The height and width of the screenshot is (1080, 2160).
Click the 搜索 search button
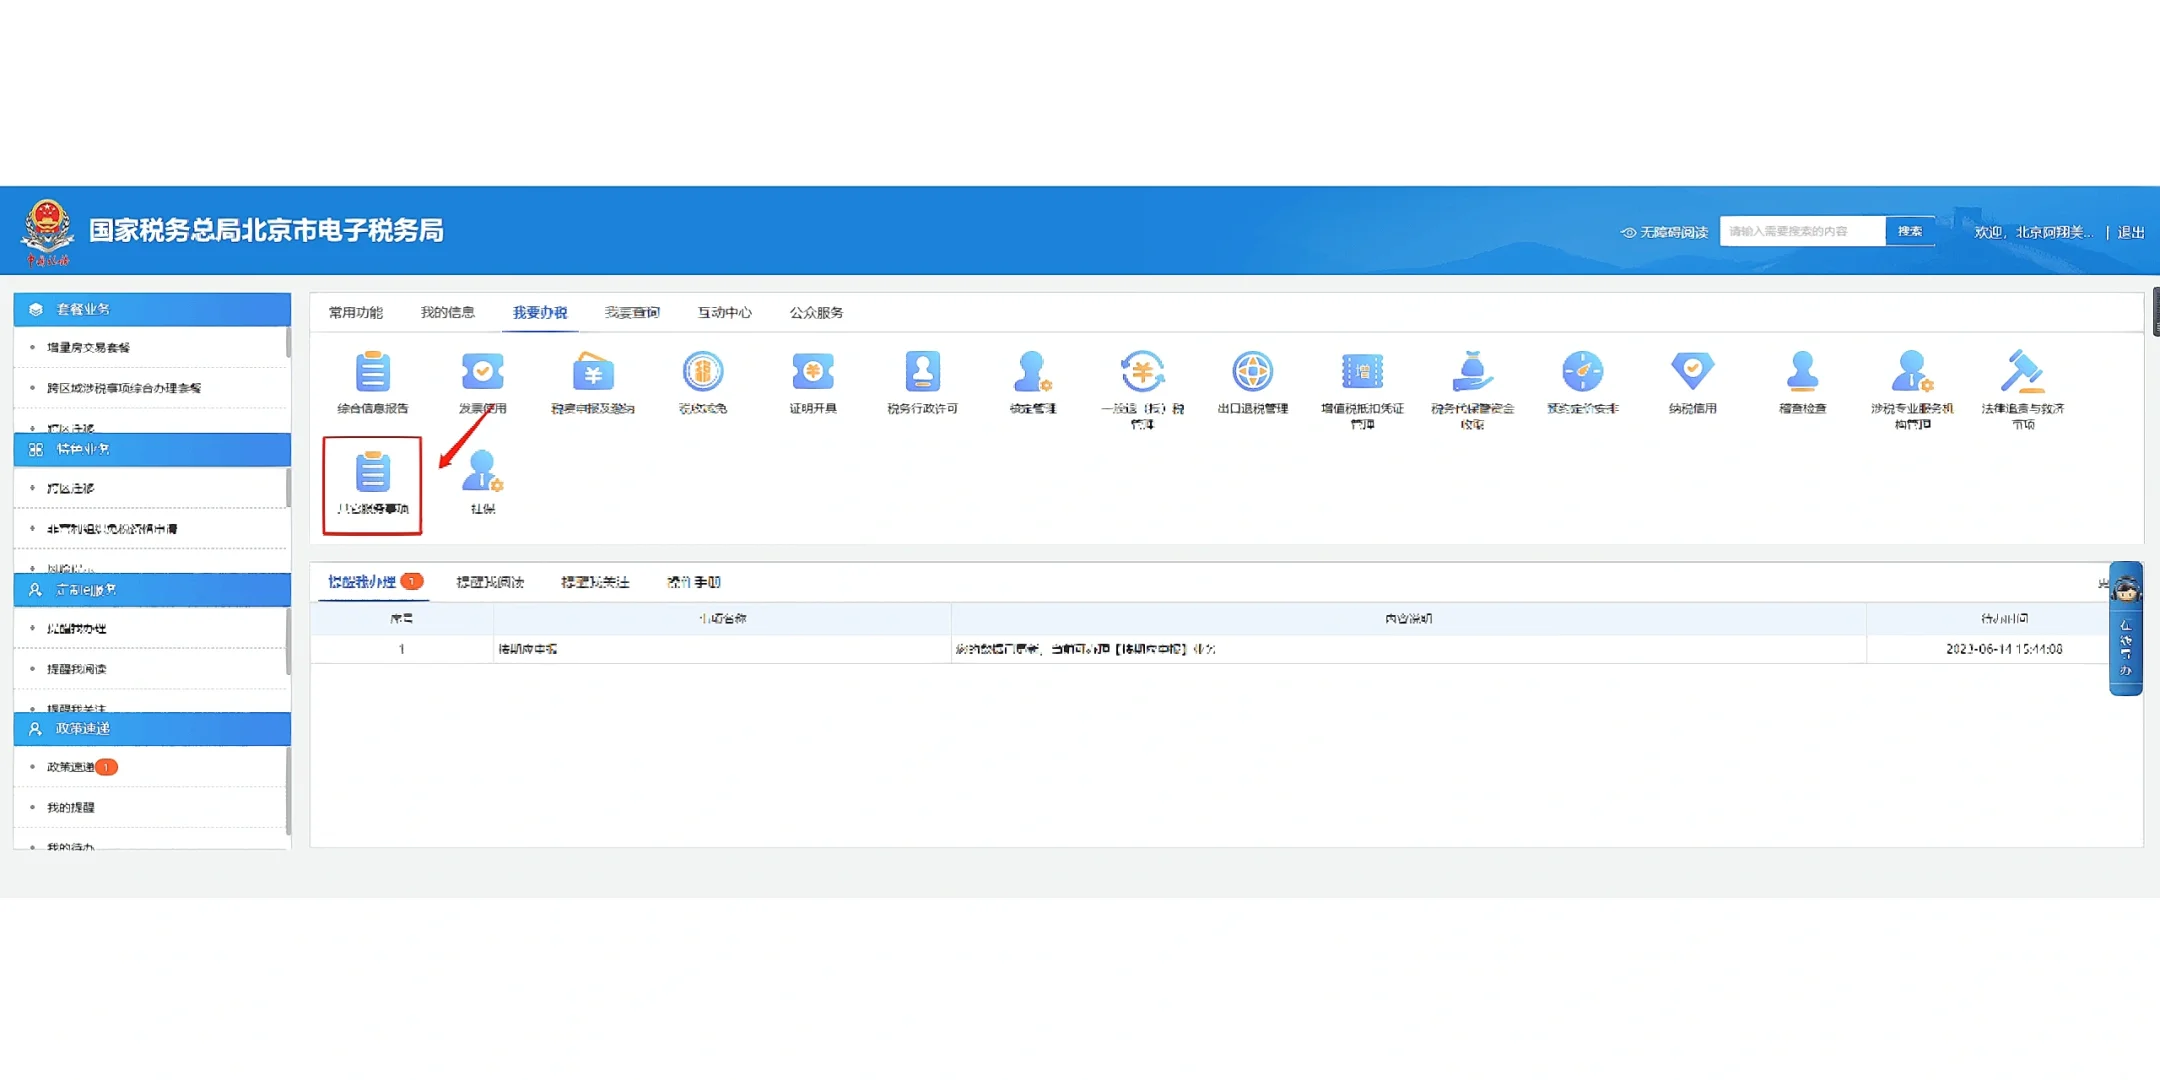(x=1909, y=231)
